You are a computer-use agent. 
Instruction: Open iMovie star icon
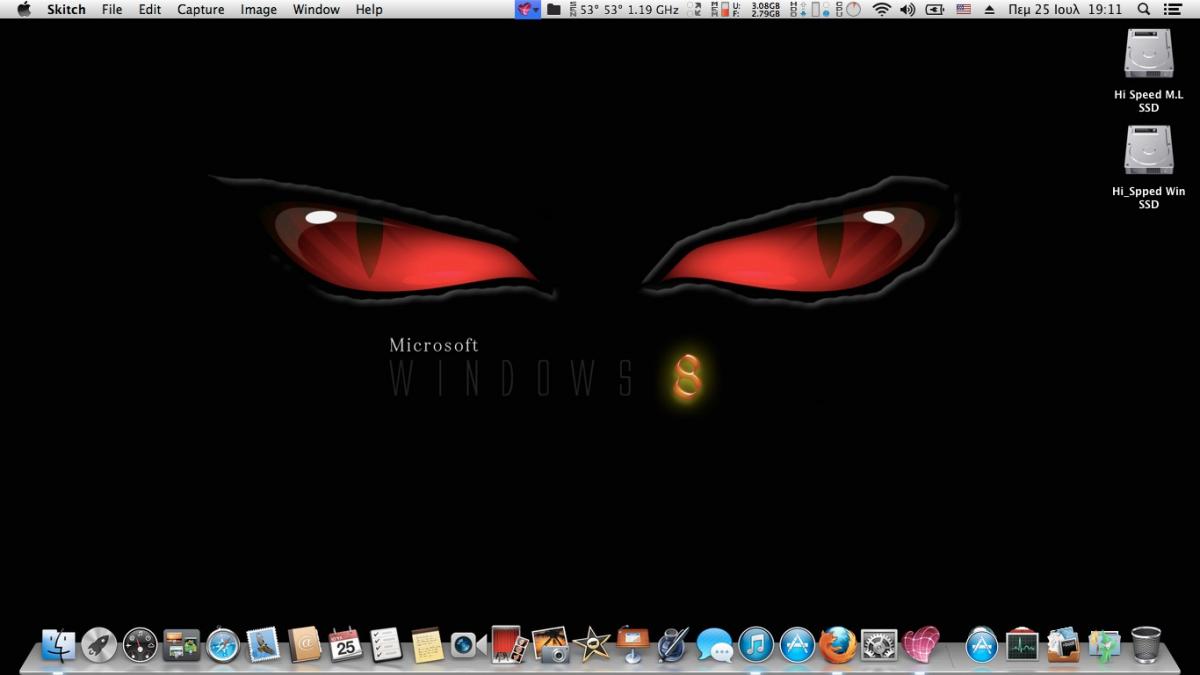[591, 644]
